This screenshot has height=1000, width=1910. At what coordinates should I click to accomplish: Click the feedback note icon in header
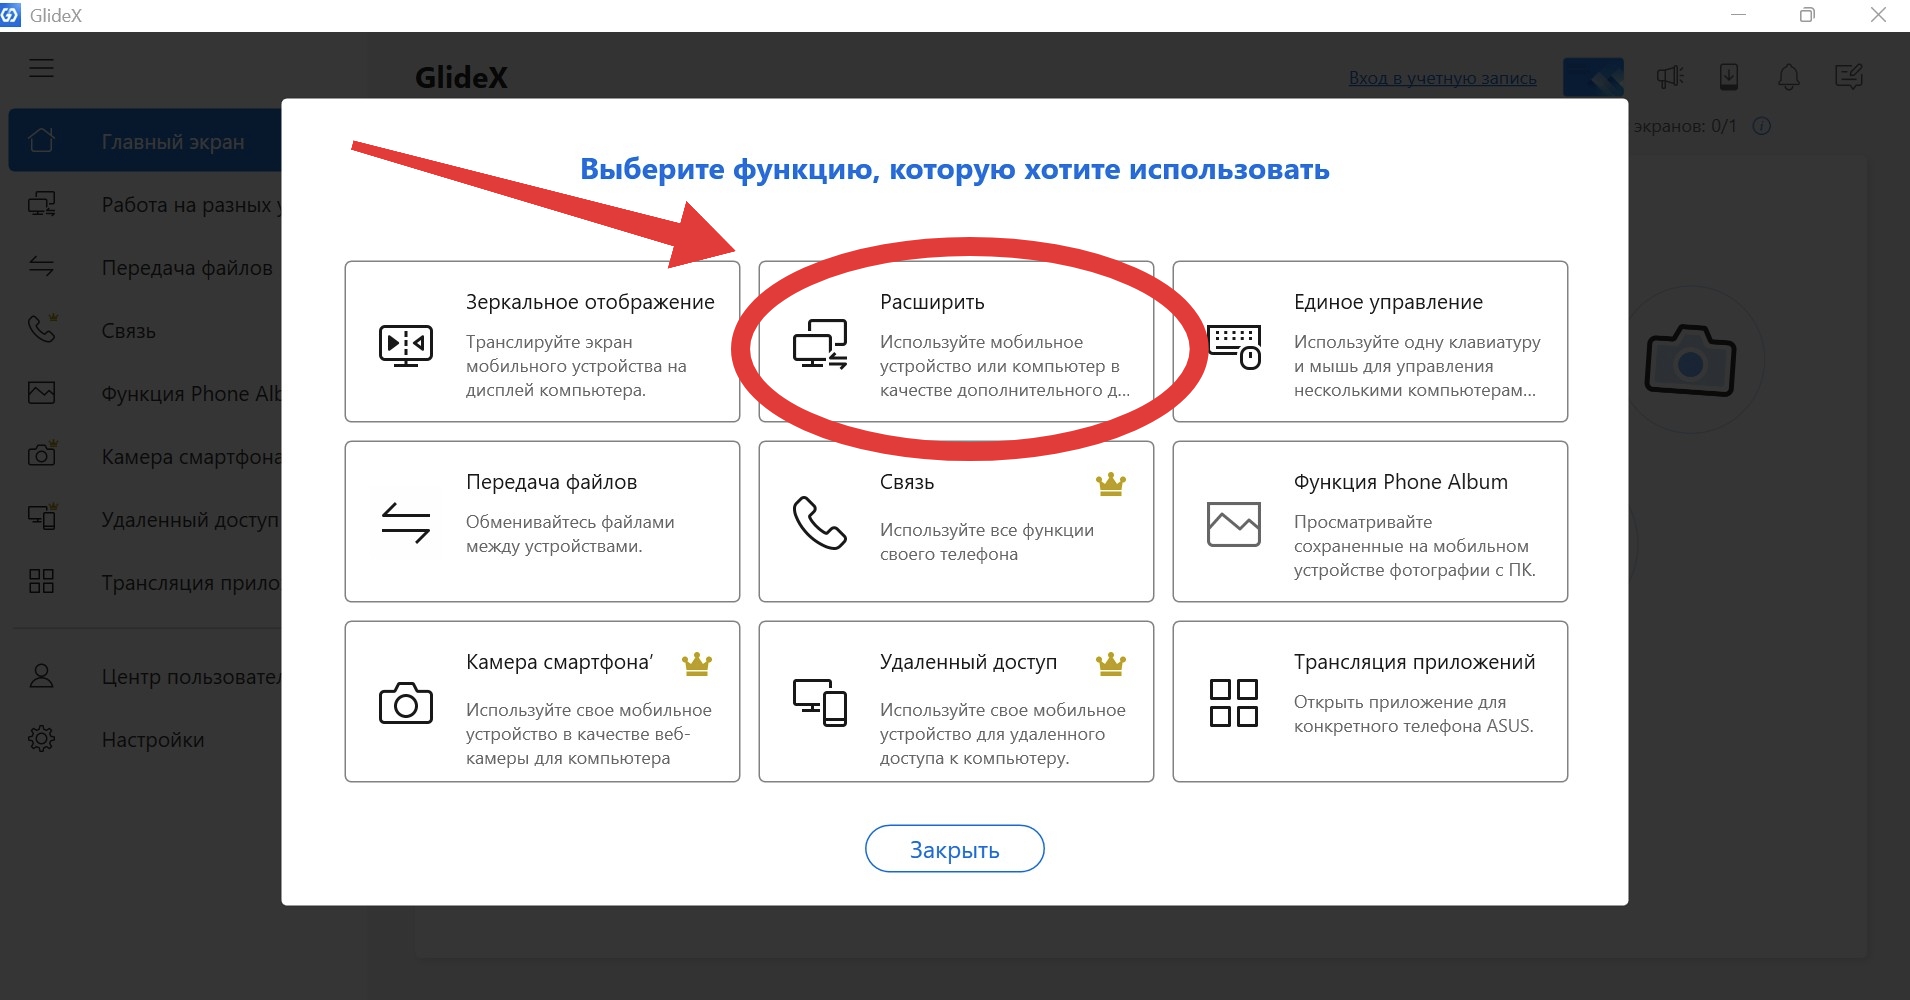(1849, 76)
